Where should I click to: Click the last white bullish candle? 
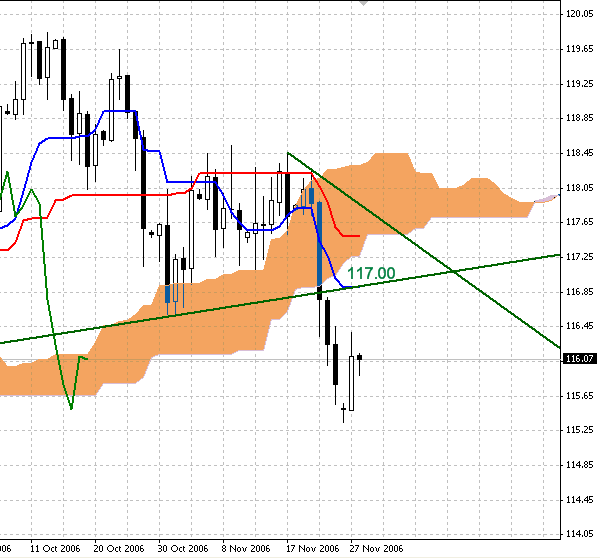[x=351, y=383]
